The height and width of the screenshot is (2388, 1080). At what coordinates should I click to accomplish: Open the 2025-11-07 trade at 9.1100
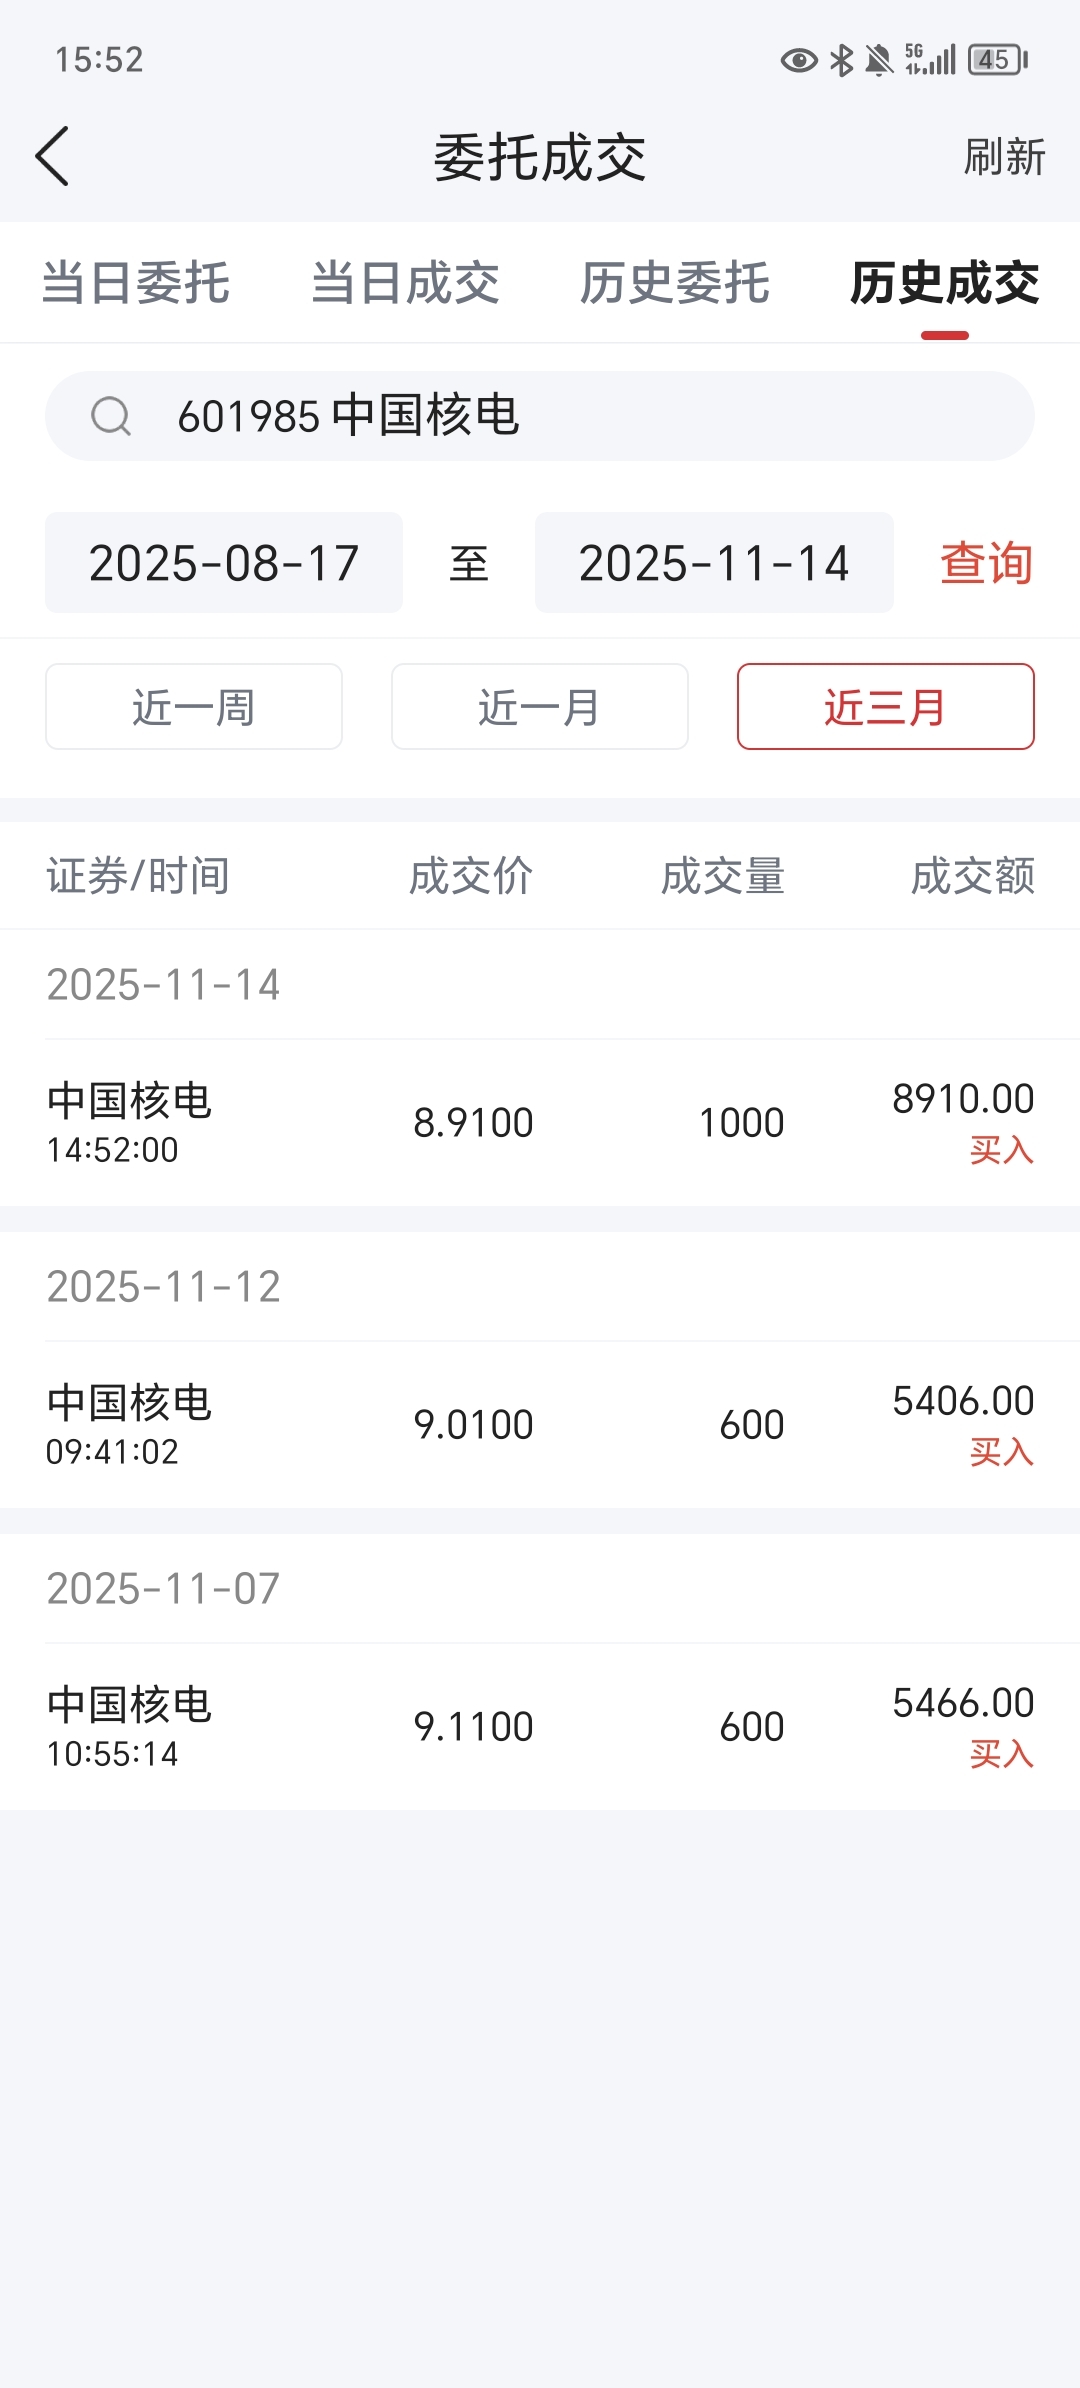click(x=540, y=1727)
